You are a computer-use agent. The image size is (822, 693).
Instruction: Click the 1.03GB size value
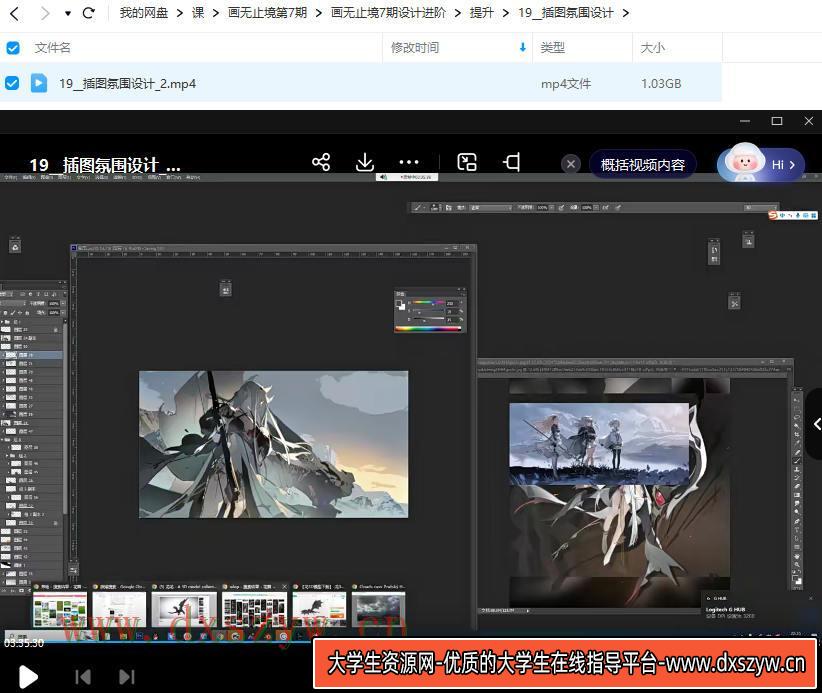click(661, 83)
